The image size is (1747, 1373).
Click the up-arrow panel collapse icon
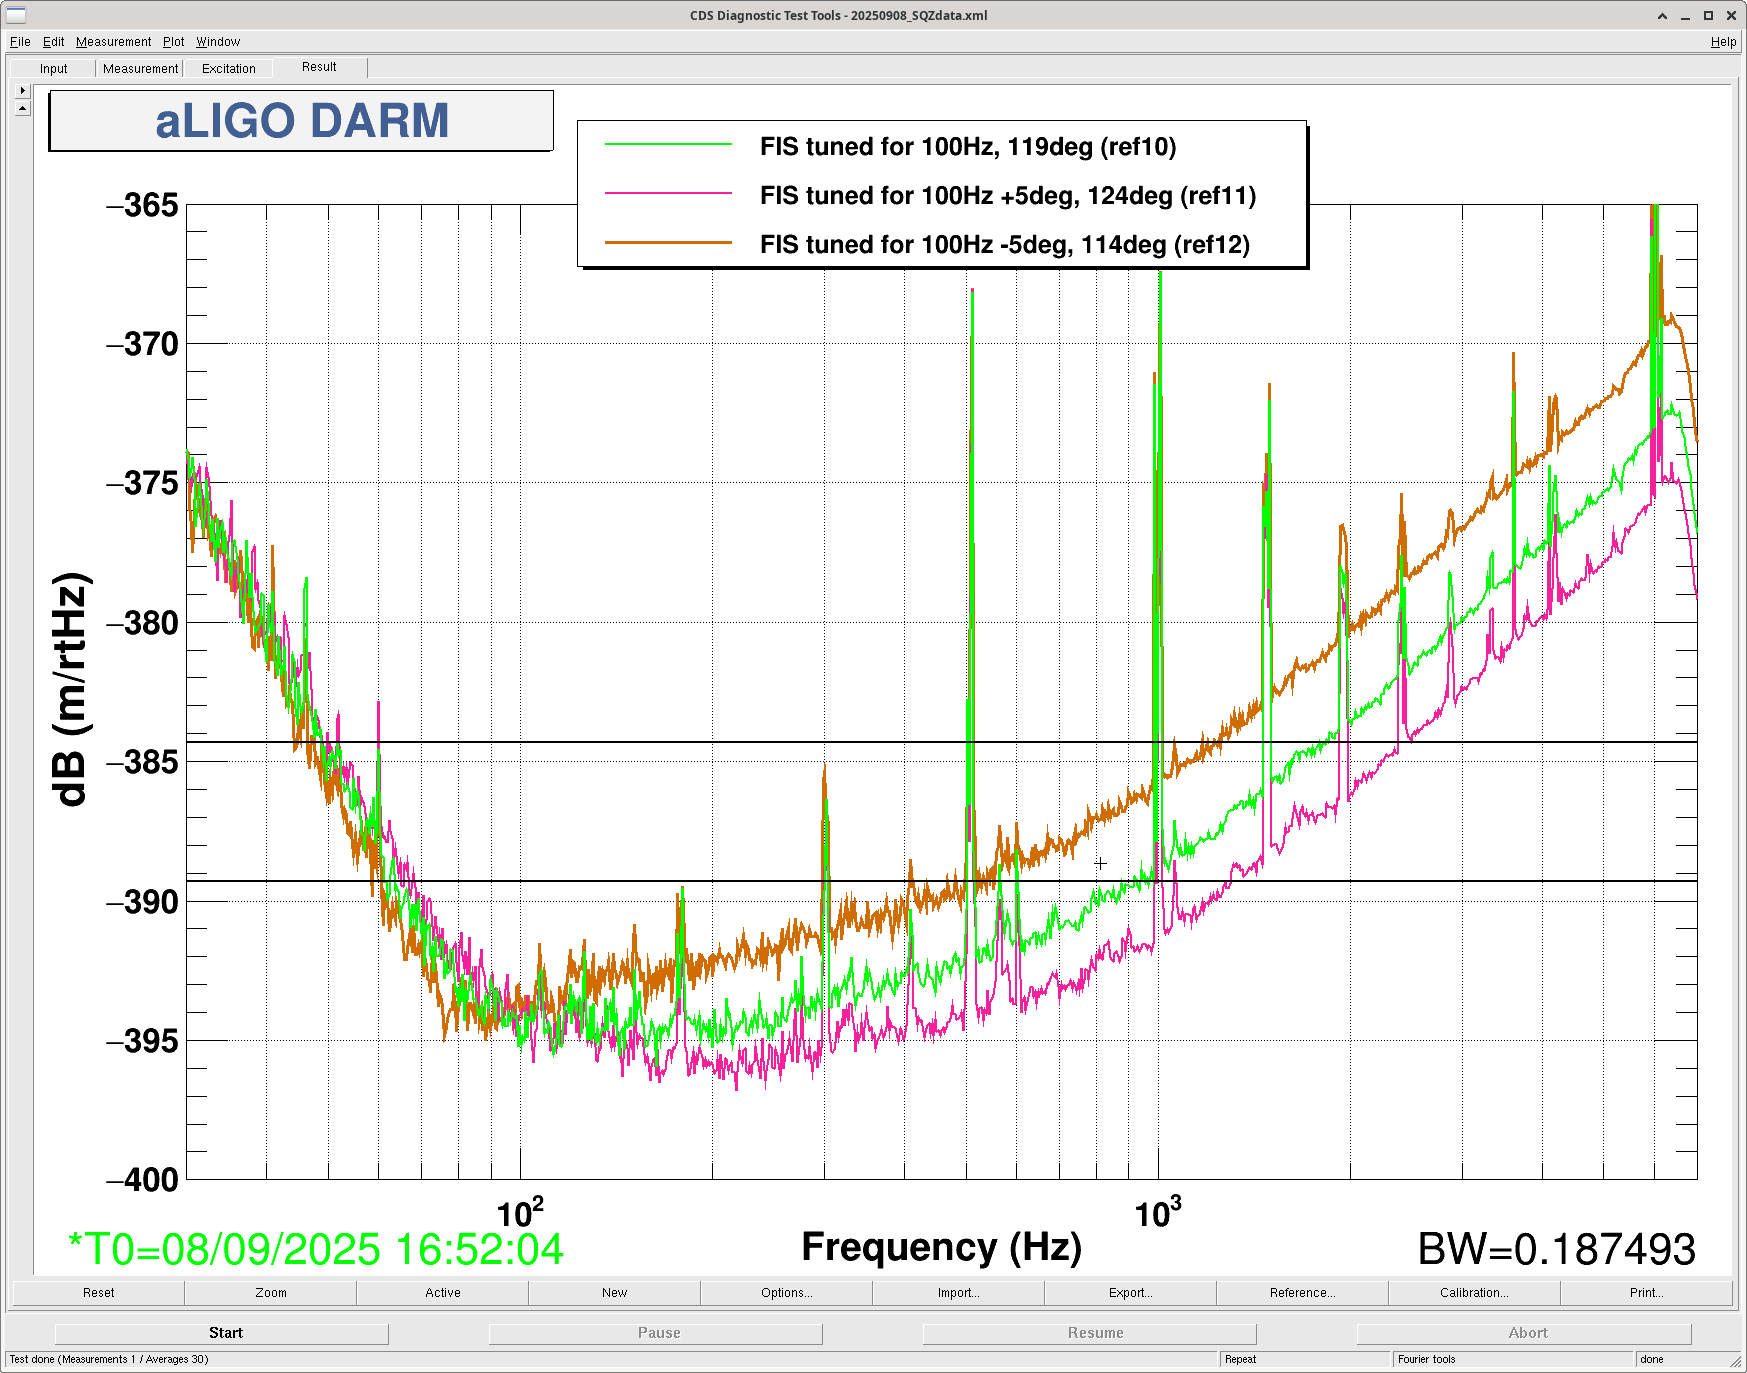pos(23,108)
